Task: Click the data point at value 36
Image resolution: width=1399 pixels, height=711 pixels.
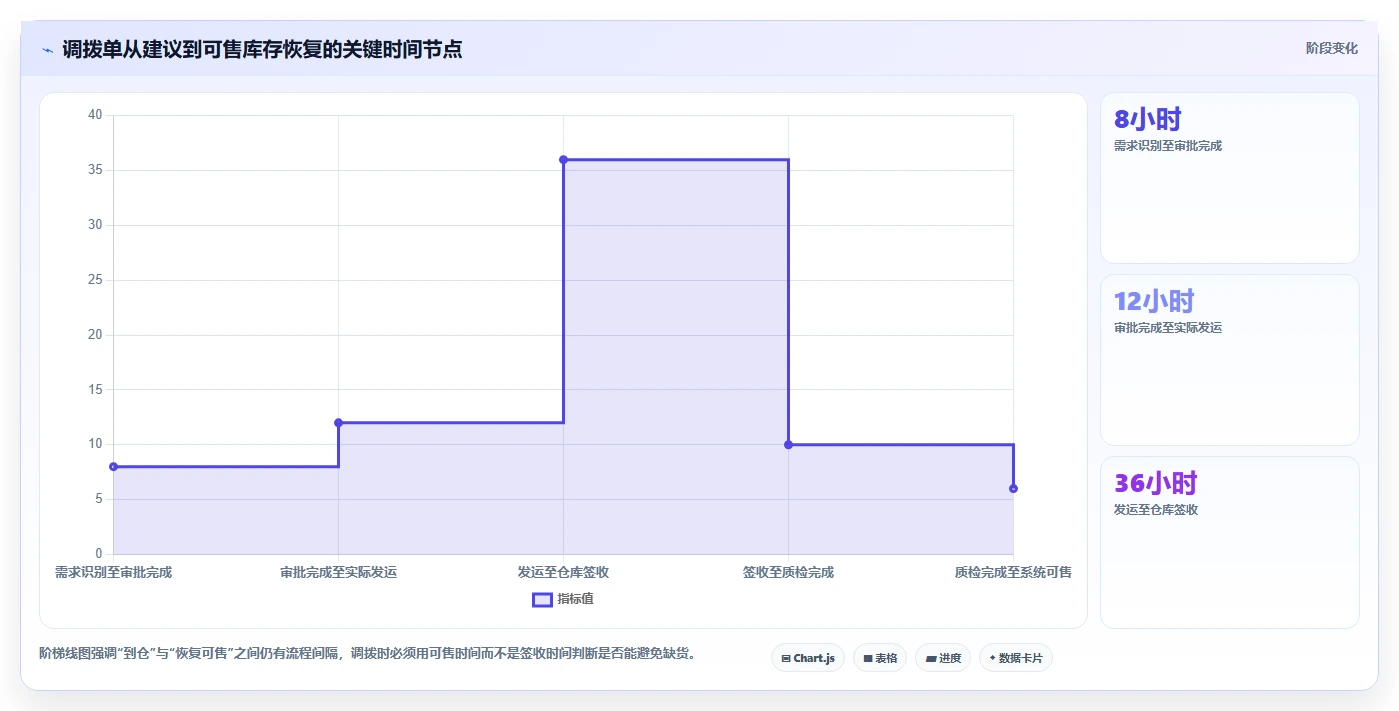Action: pos(563,160)
